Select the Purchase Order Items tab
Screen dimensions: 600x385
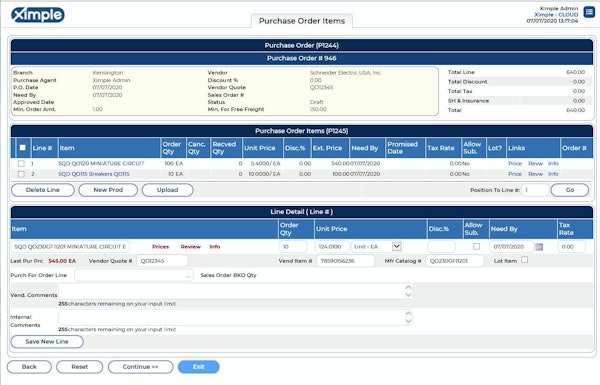point(302,21)
